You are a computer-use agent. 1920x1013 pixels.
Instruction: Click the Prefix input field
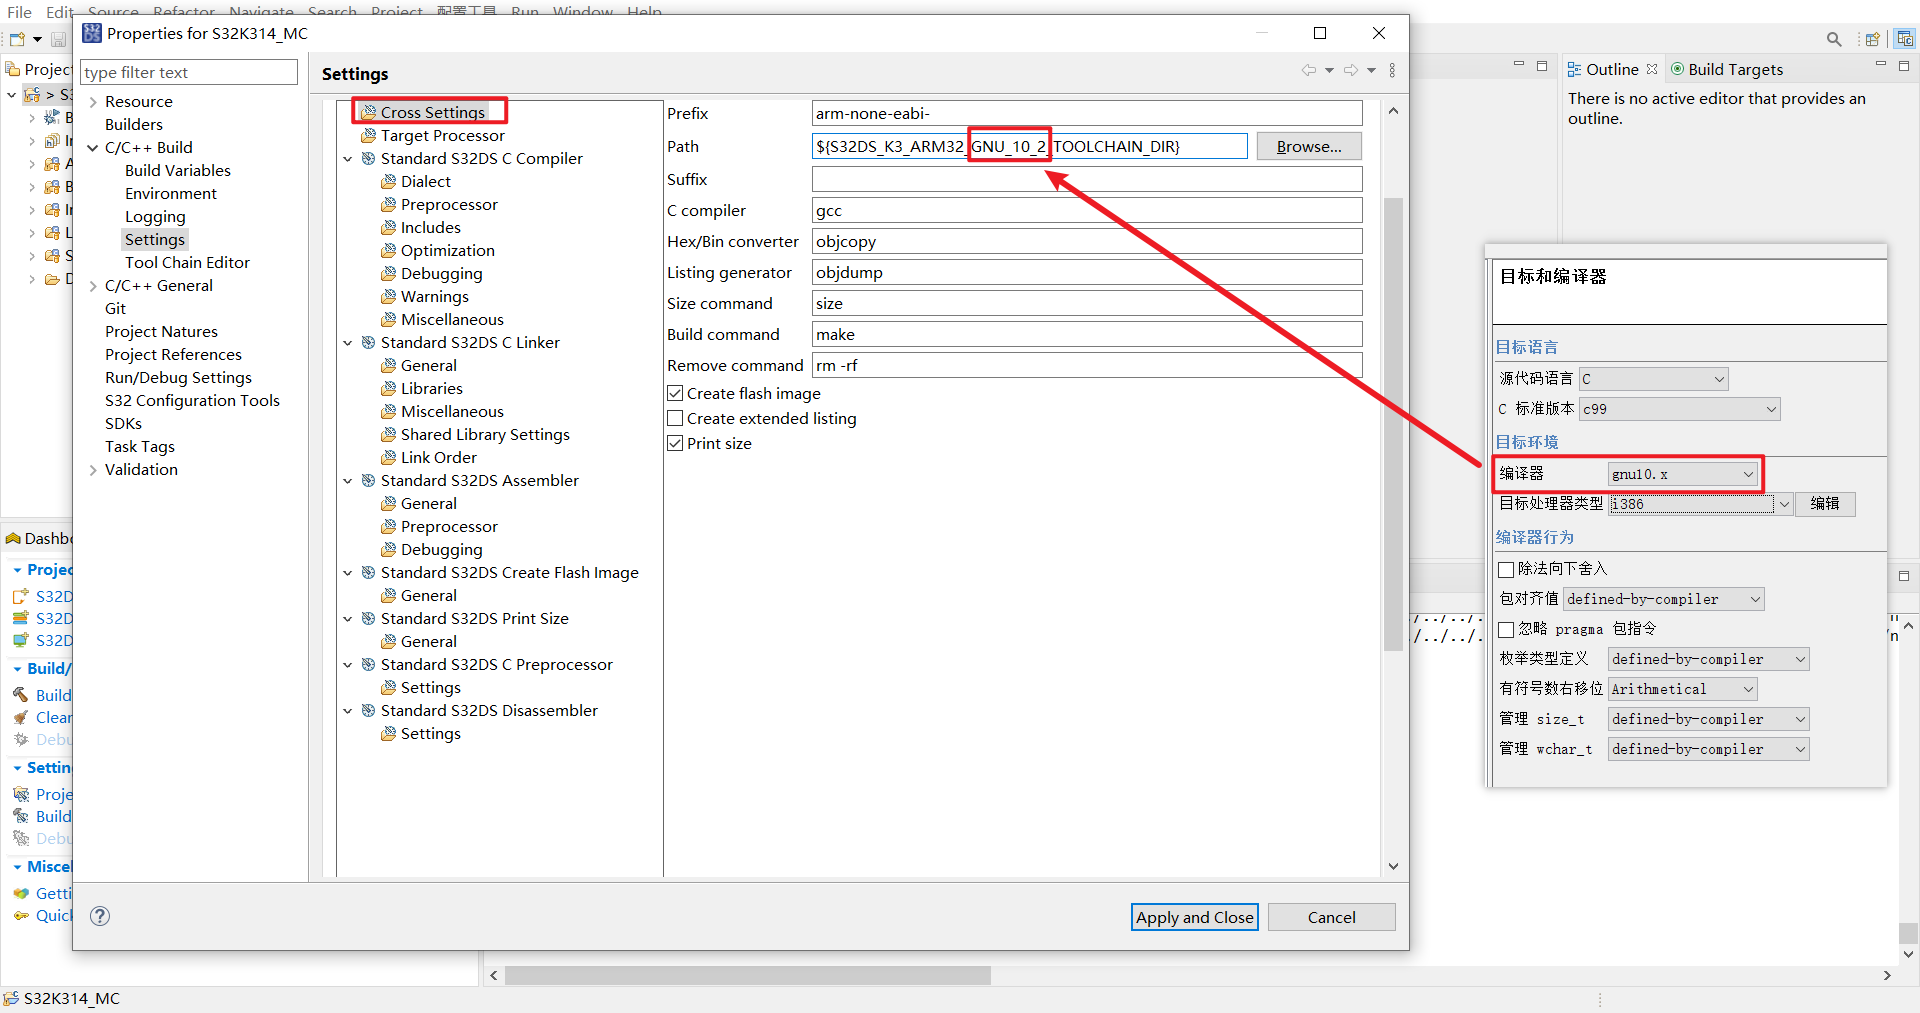click(1087, 113)
